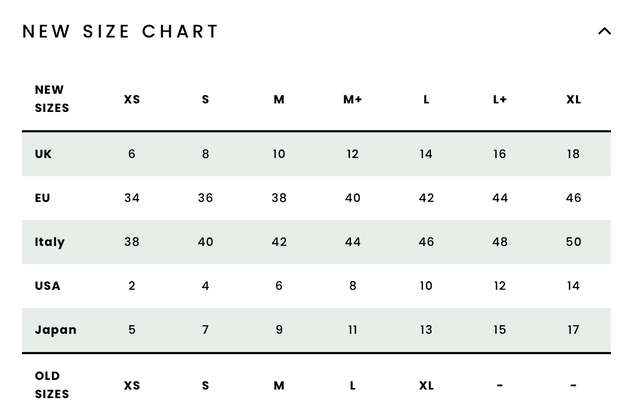Select the Japan row label

pos(55,330)
